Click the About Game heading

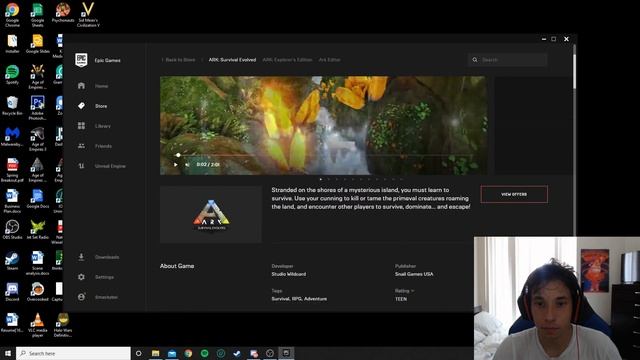pyautogui.click(x=177, y=266)
